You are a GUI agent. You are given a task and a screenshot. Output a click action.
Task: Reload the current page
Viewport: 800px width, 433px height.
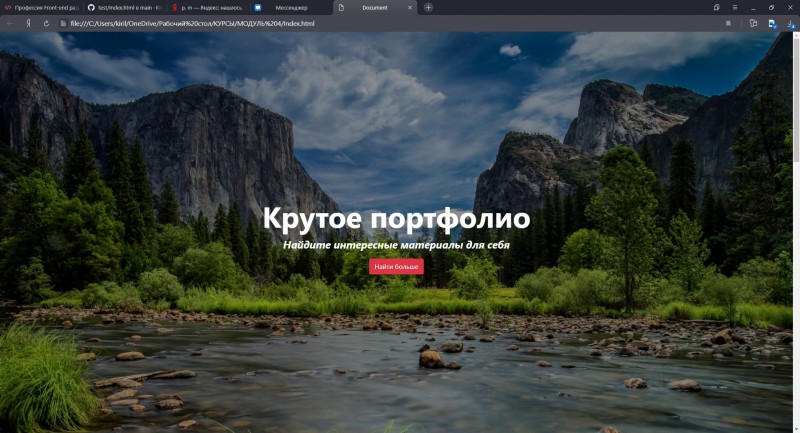click(46, 23)
